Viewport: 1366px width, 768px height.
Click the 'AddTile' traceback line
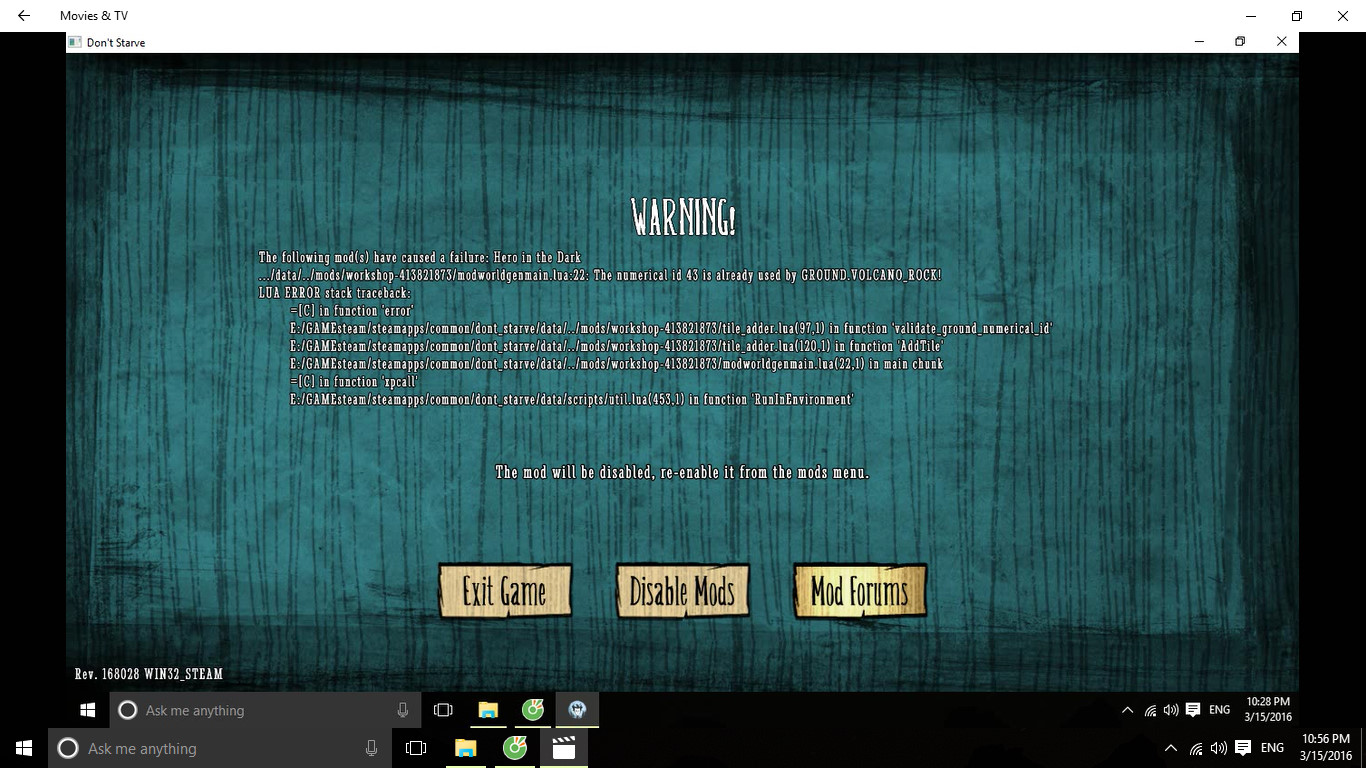tap(617, 346)
